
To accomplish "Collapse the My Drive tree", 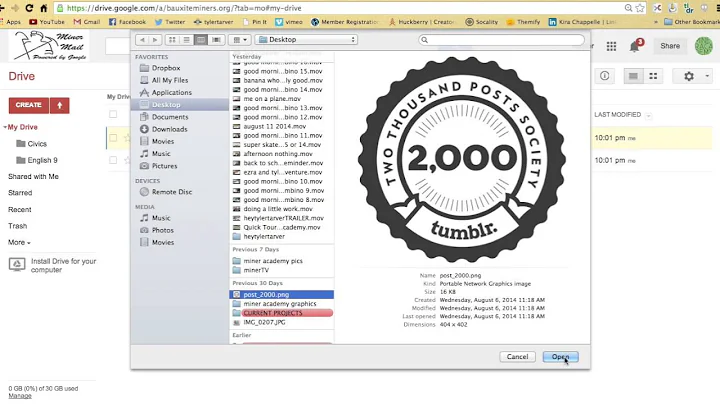I will pos(5,127).
